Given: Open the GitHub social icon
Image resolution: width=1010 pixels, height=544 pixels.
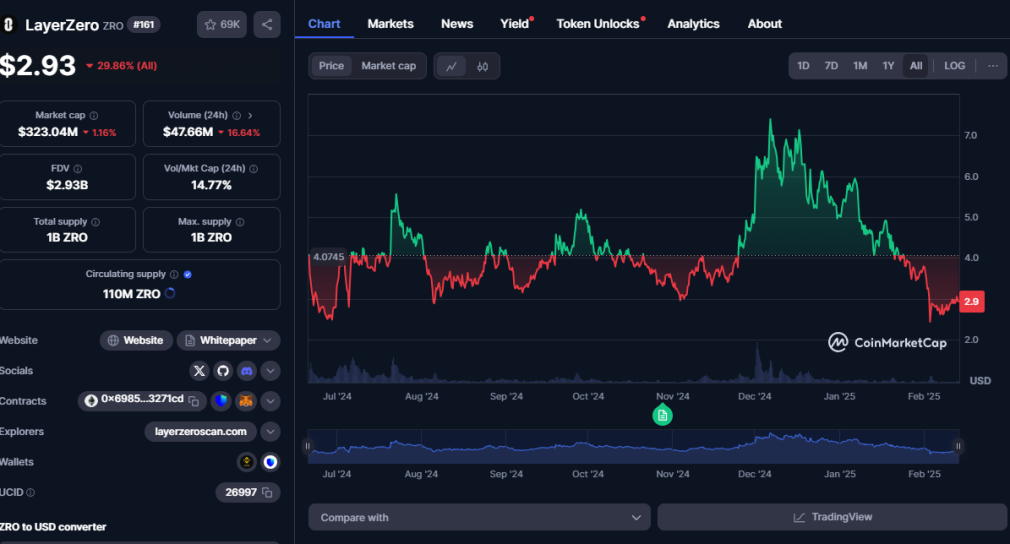Looking at the screenshot, I should 223,371.
